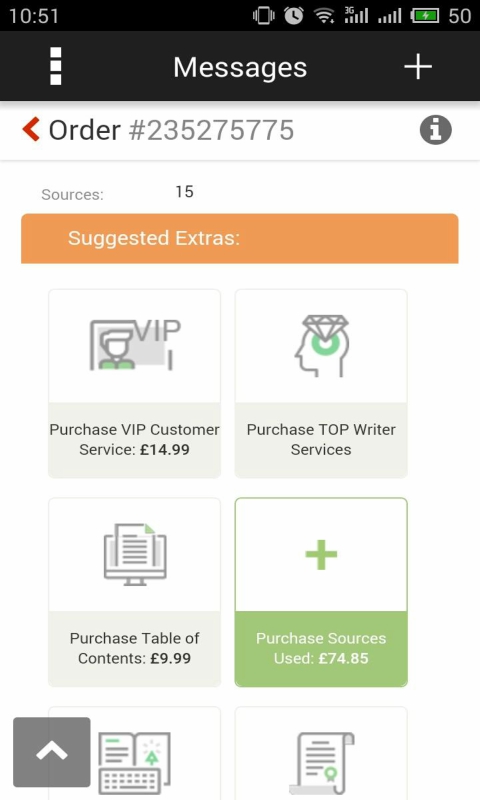Open order info icon
Image resolution: width=480 pixels, height=800 pixels.
pos(436,130)
